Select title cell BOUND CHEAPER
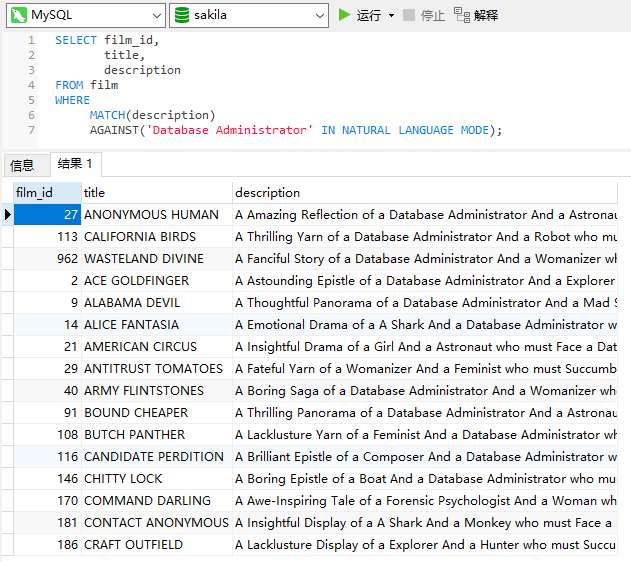 click(157, 412)
